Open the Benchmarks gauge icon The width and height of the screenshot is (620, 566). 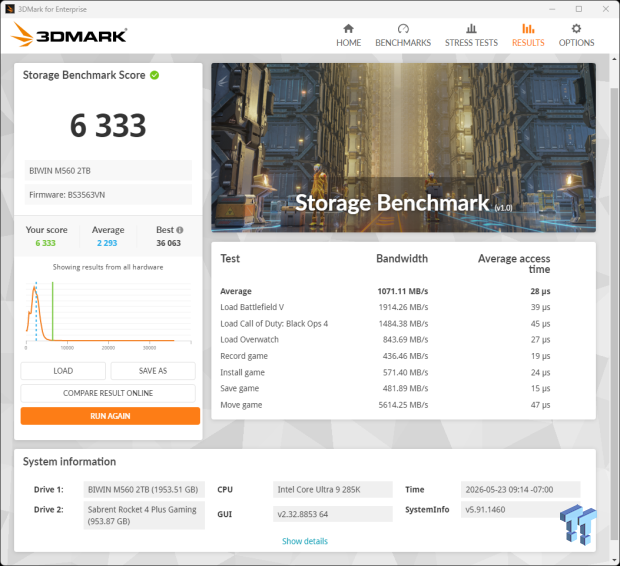point(403,28)
